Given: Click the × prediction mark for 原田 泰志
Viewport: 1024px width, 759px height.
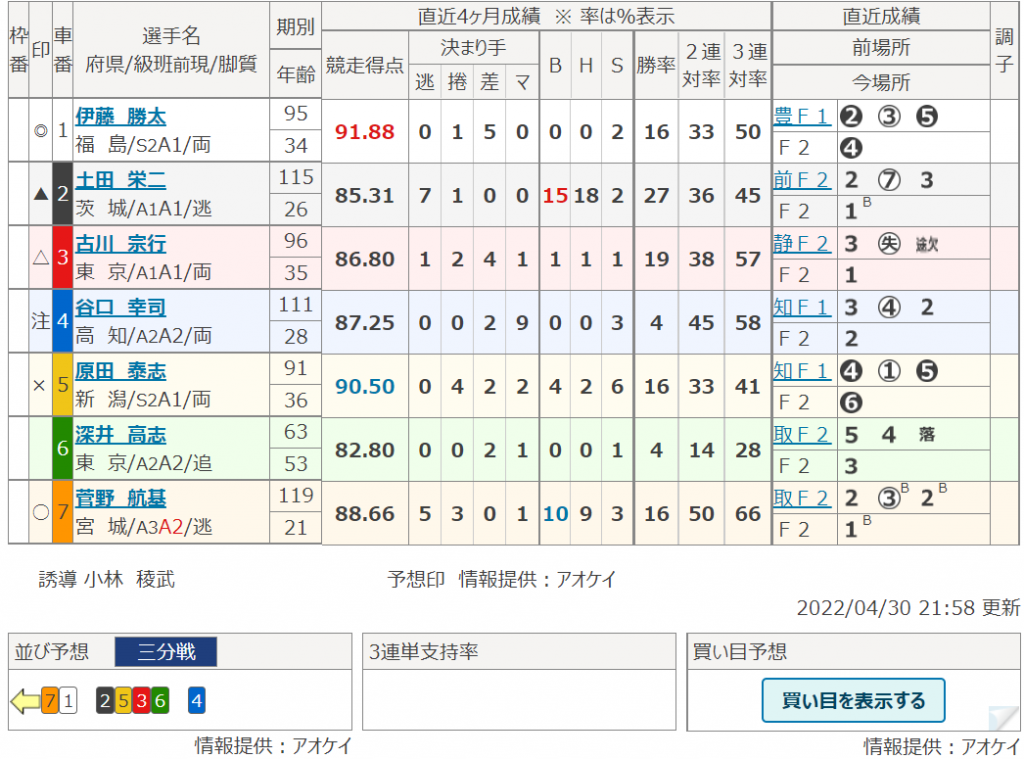Looking at the screenshot, I should [39, 385].
